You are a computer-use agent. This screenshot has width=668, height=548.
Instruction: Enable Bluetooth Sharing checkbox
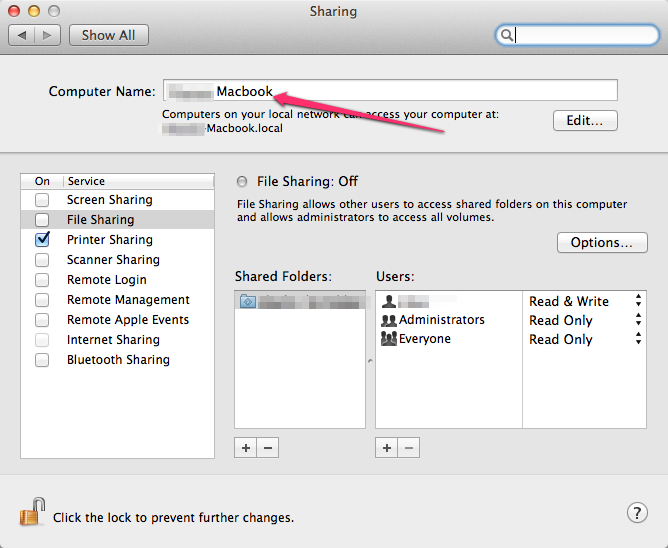click(42, 360)
